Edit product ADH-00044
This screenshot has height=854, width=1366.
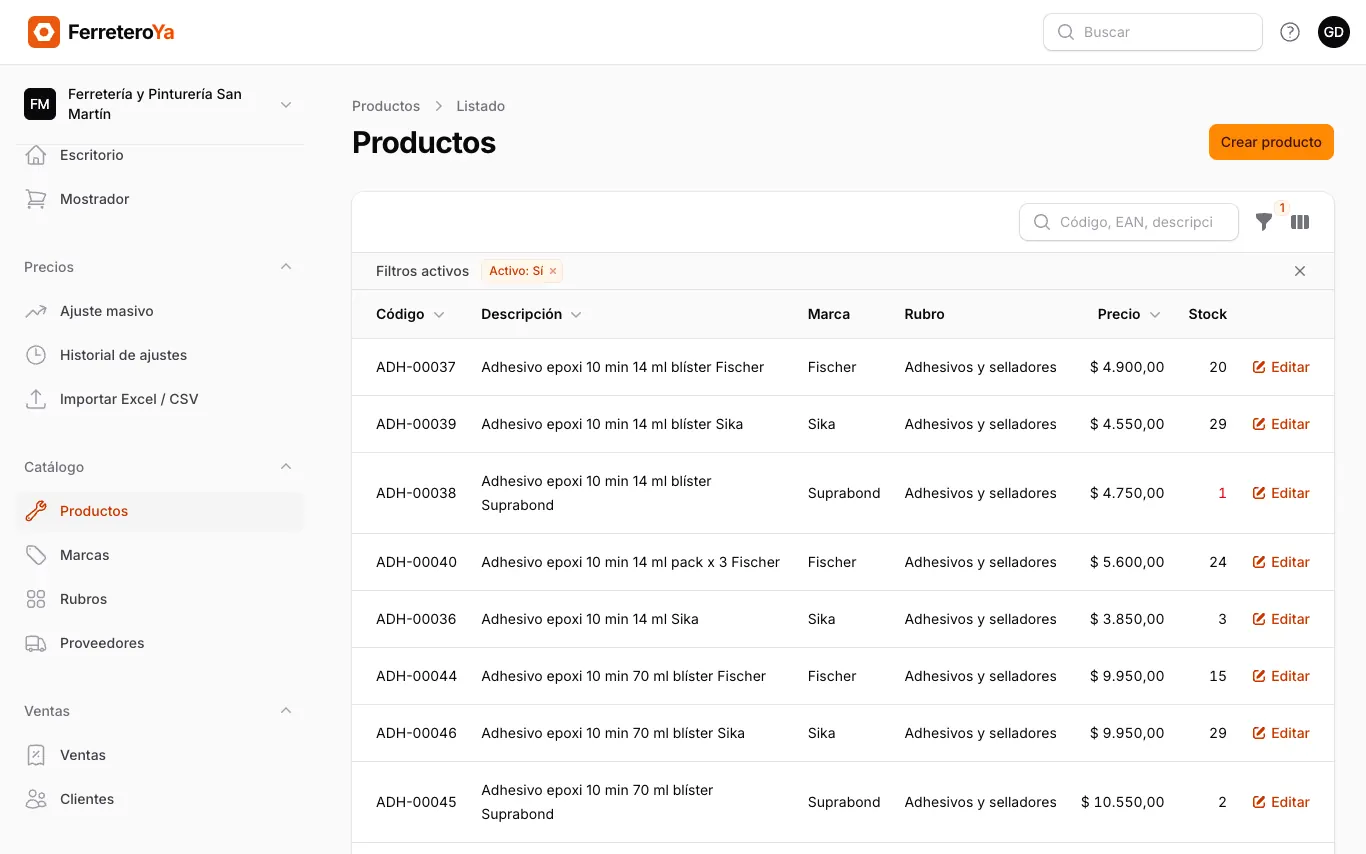pos(1281,676)
